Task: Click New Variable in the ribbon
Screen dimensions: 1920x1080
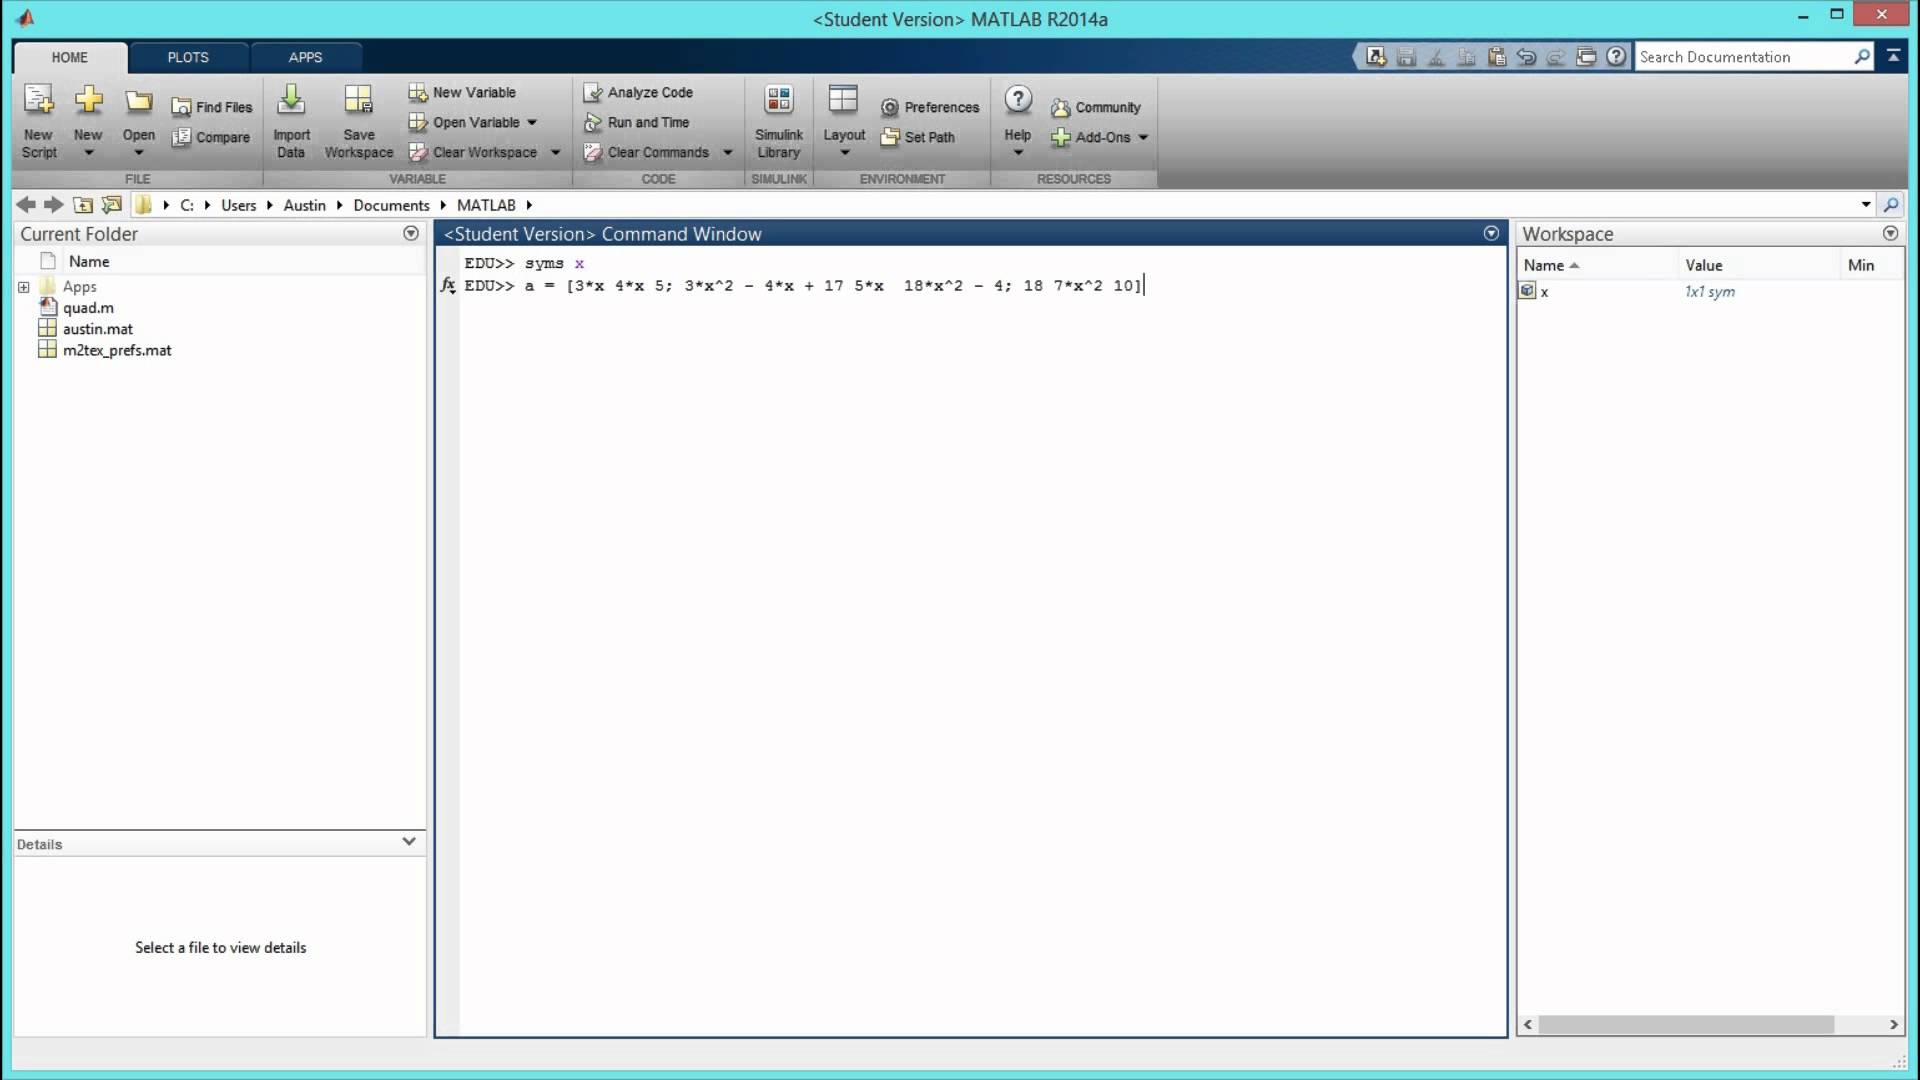Action: pyautogui.click(x=462, y=92)
